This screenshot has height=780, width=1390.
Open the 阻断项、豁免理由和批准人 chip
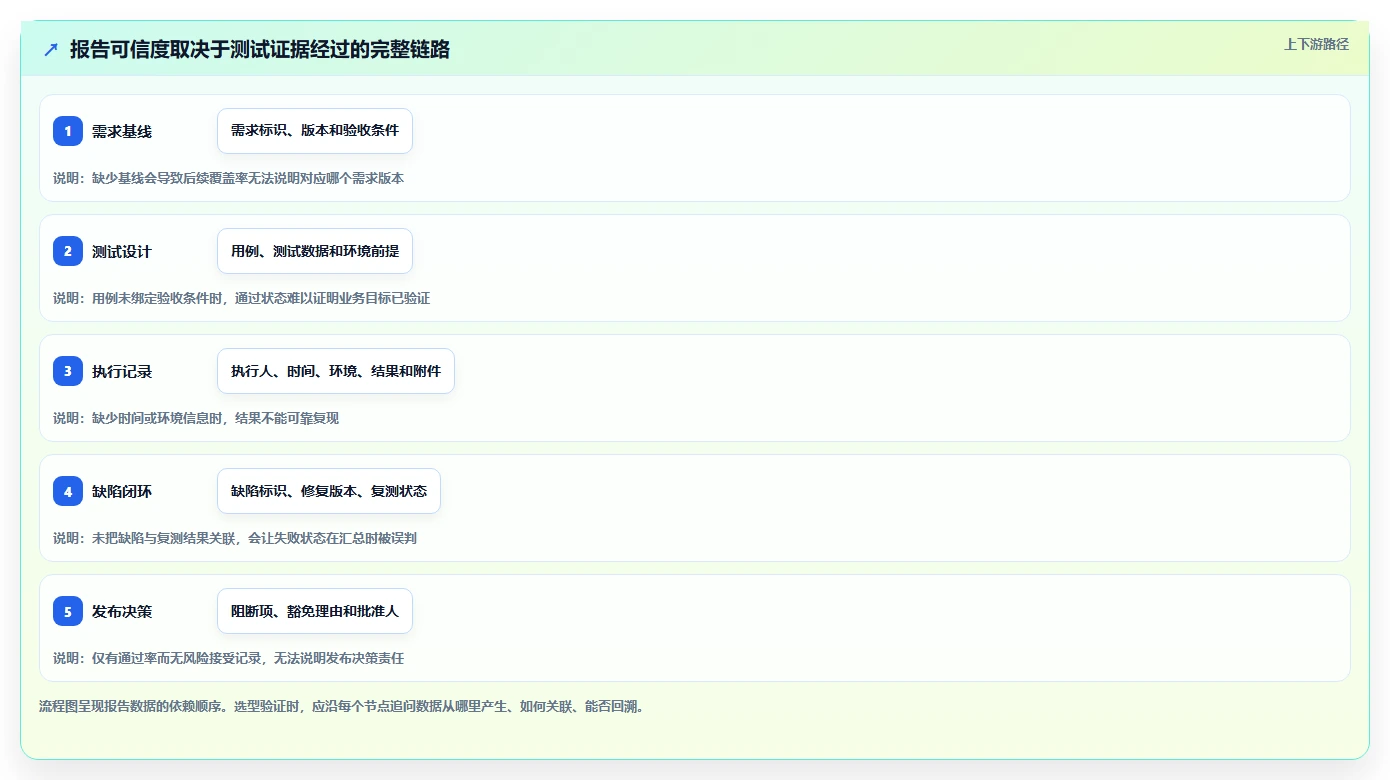315,611
